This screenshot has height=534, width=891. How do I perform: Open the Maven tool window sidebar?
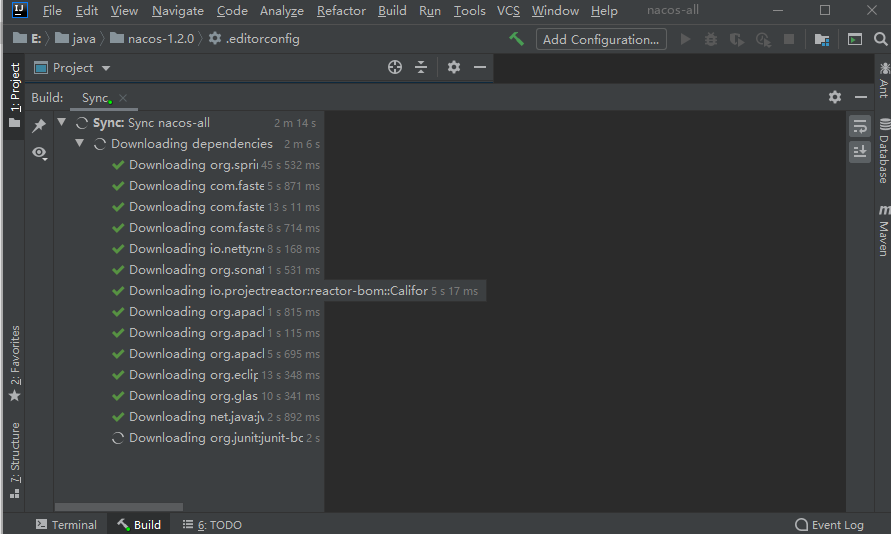[x=884, y=230]
